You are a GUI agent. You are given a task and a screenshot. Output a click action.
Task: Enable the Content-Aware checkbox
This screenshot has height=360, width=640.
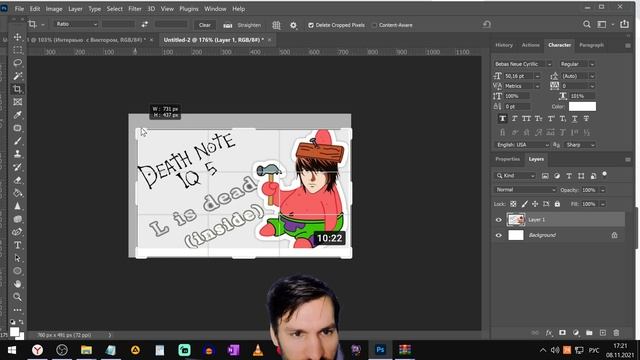pyautogui.click(x=374, y=25)
